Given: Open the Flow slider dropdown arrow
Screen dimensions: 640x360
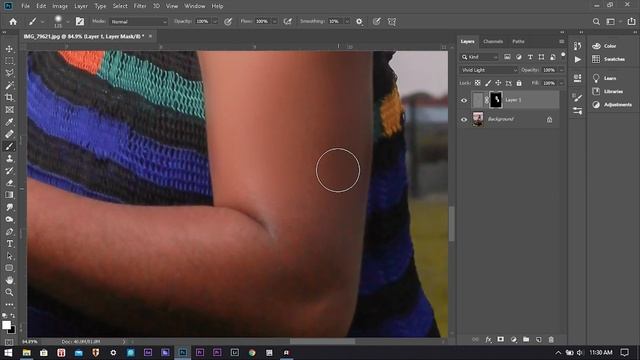Looking at the screenshot, I should [x=274, y=22].
